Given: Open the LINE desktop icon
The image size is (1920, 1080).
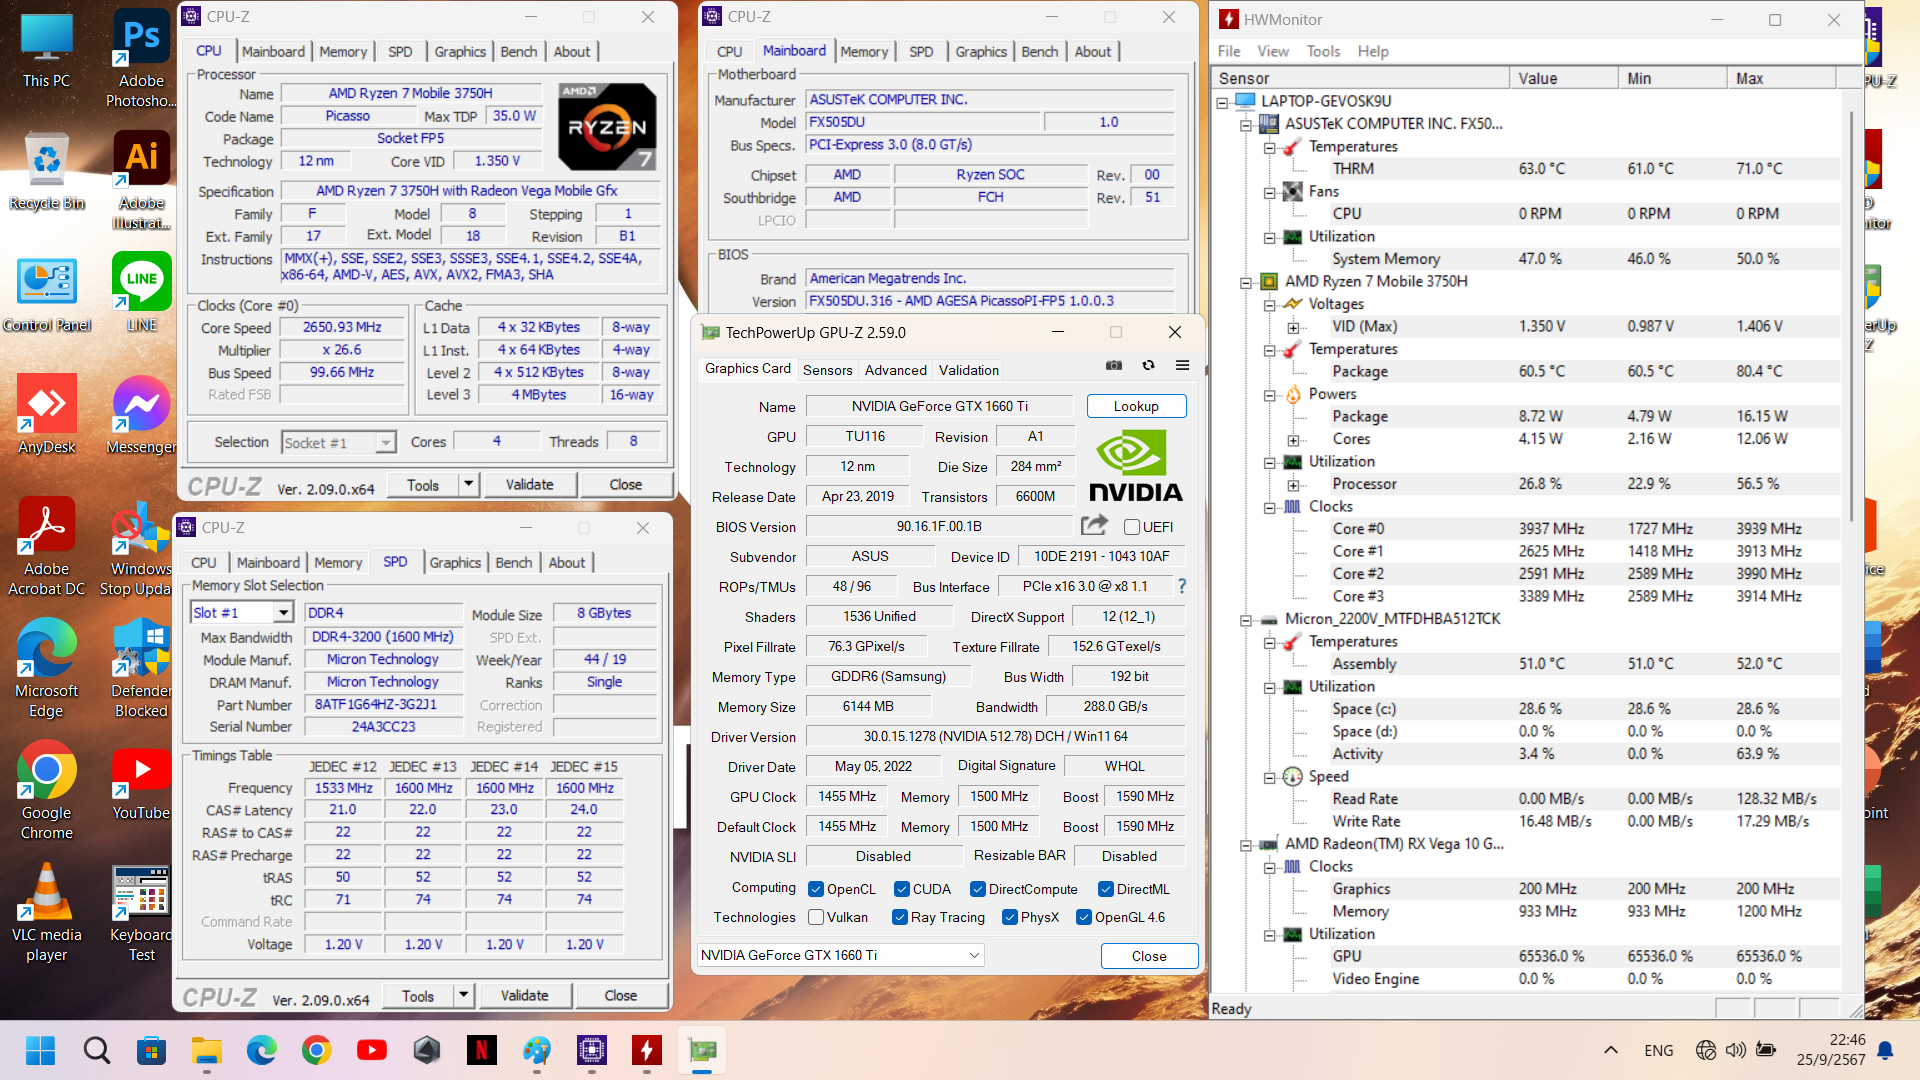Looking at the screenshot, I should tap(141, 293).
